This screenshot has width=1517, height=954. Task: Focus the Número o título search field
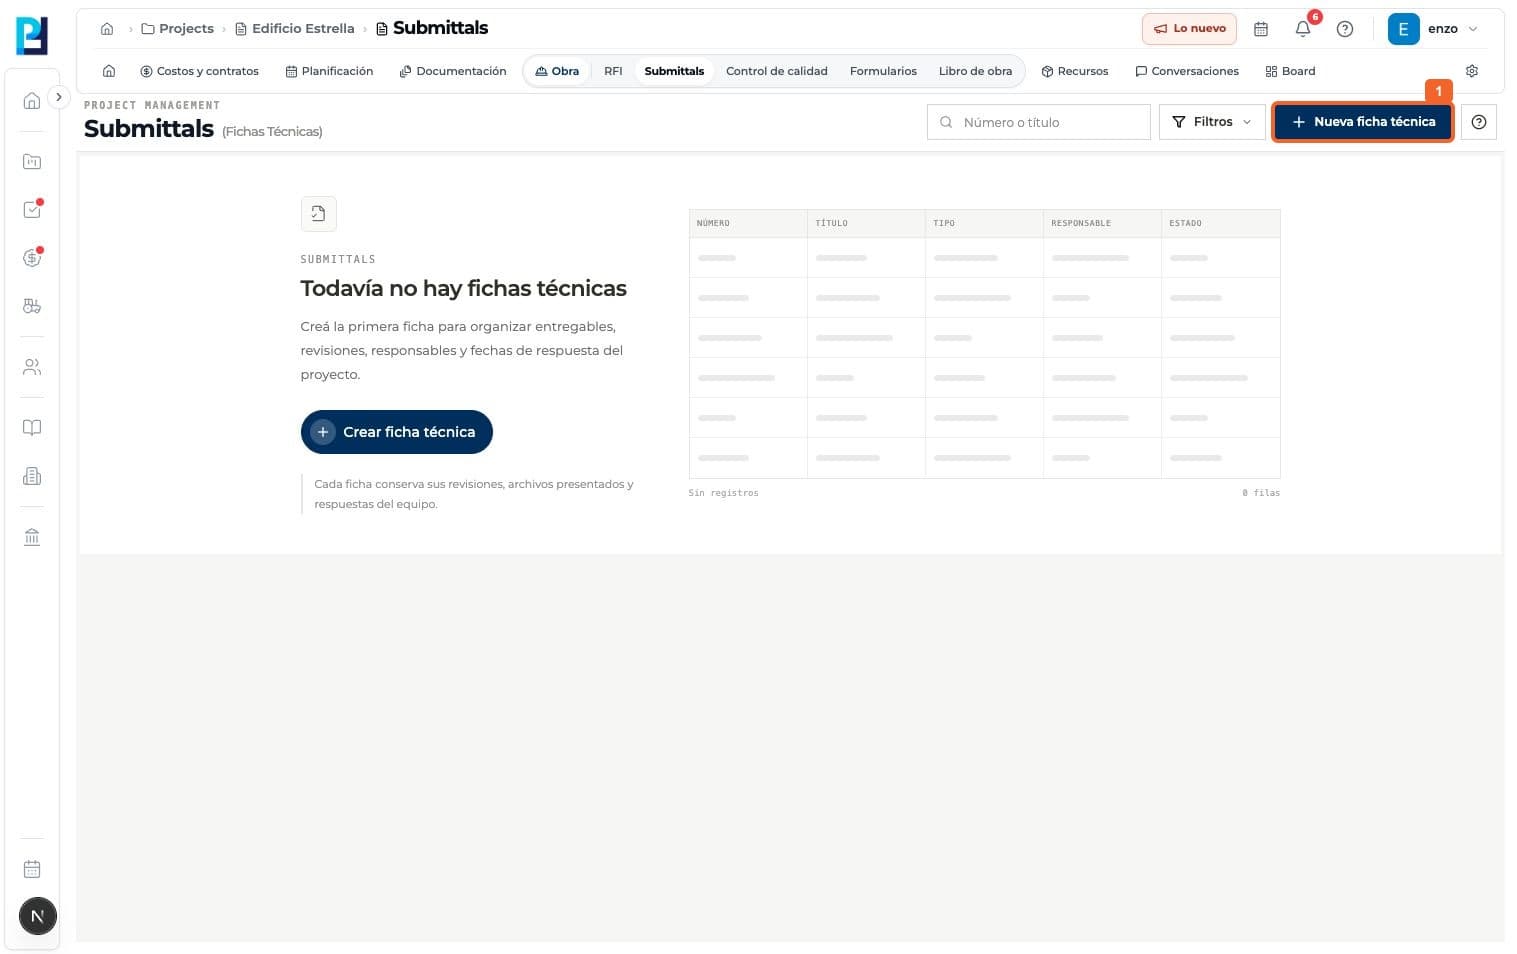pyautogui.click(x=1038, y=122)
